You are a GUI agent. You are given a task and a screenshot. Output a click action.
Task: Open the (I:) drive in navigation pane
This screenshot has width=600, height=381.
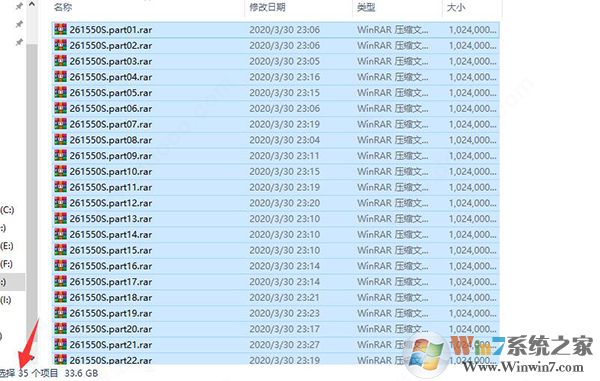coord(6,300)
